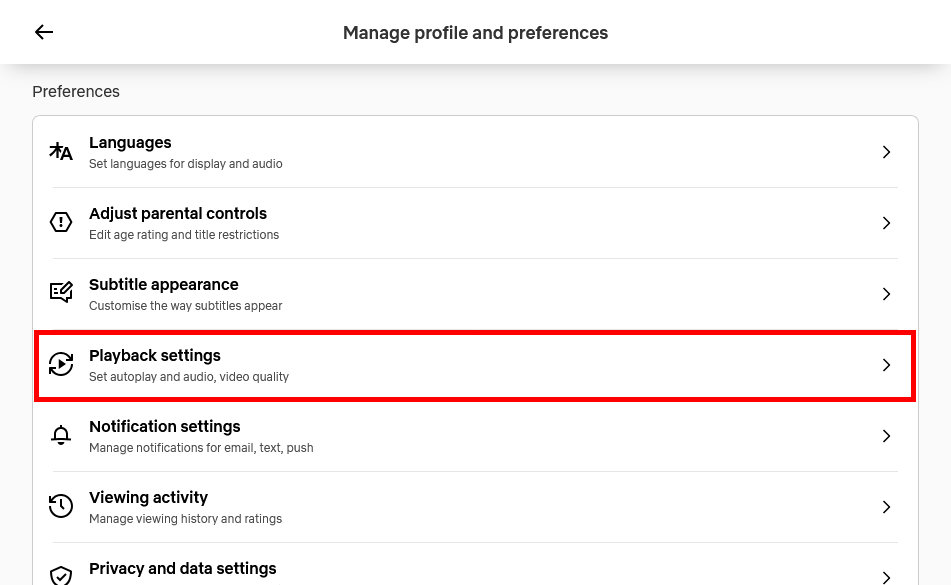Click 'Customise the way subtitles appear'
The image size is (951, 585).
coord(186,306)
